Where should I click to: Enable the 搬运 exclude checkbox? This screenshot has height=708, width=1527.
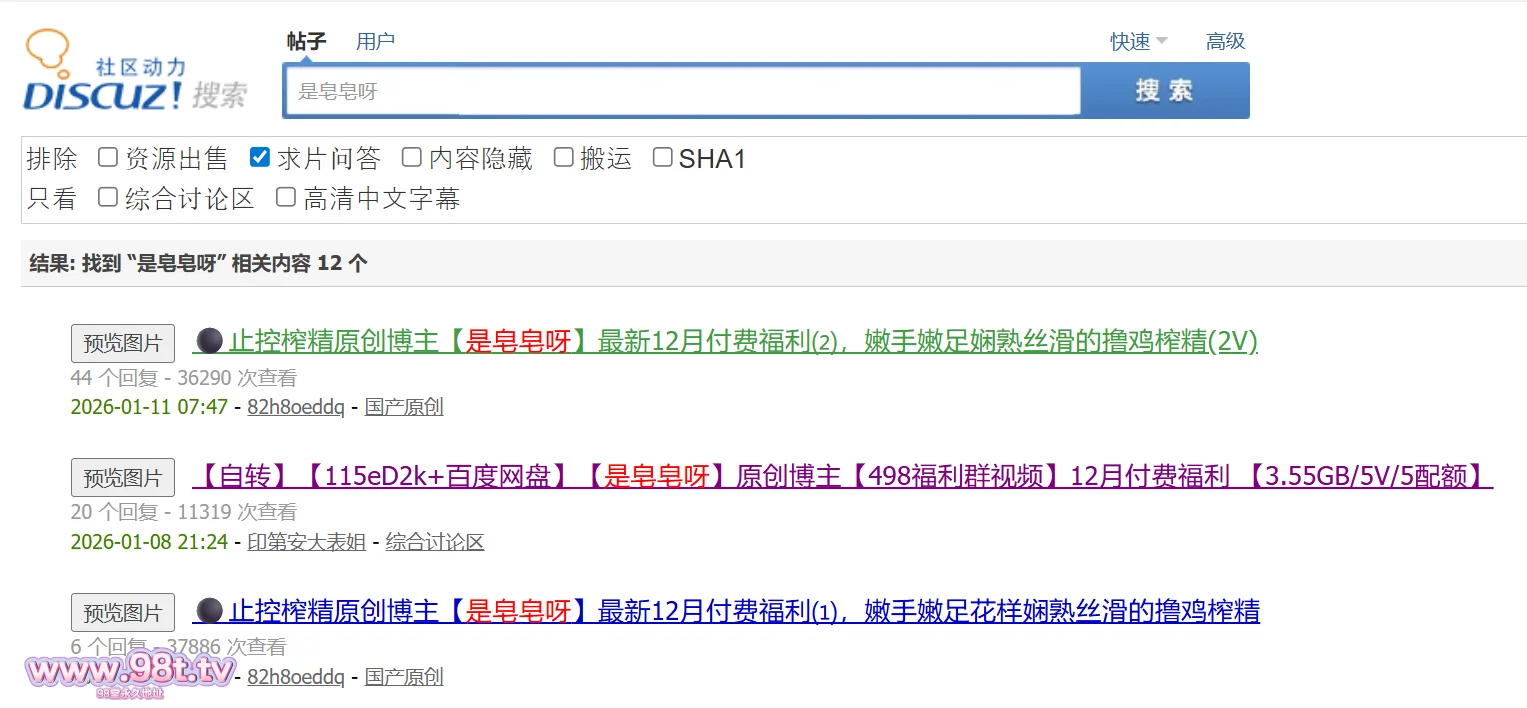point(564,158)
